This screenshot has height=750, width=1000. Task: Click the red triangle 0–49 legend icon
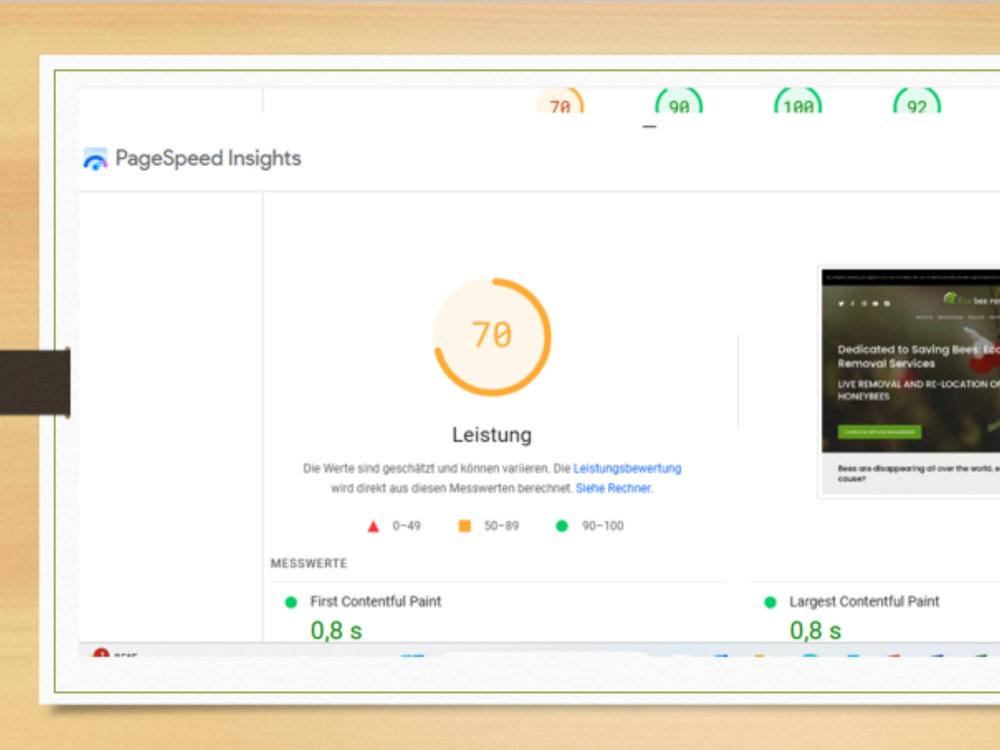pos(373,526)
